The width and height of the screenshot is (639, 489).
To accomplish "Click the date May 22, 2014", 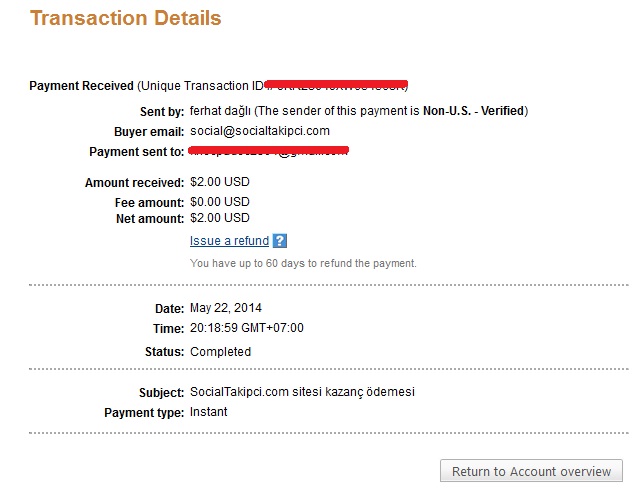I will click(x=225, y=308).
